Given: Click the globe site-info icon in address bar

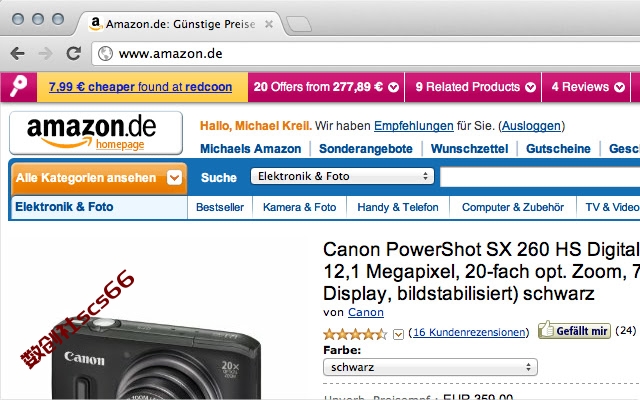Looking at the screenshot, I should pyautogui.click(x=105, y=53).
